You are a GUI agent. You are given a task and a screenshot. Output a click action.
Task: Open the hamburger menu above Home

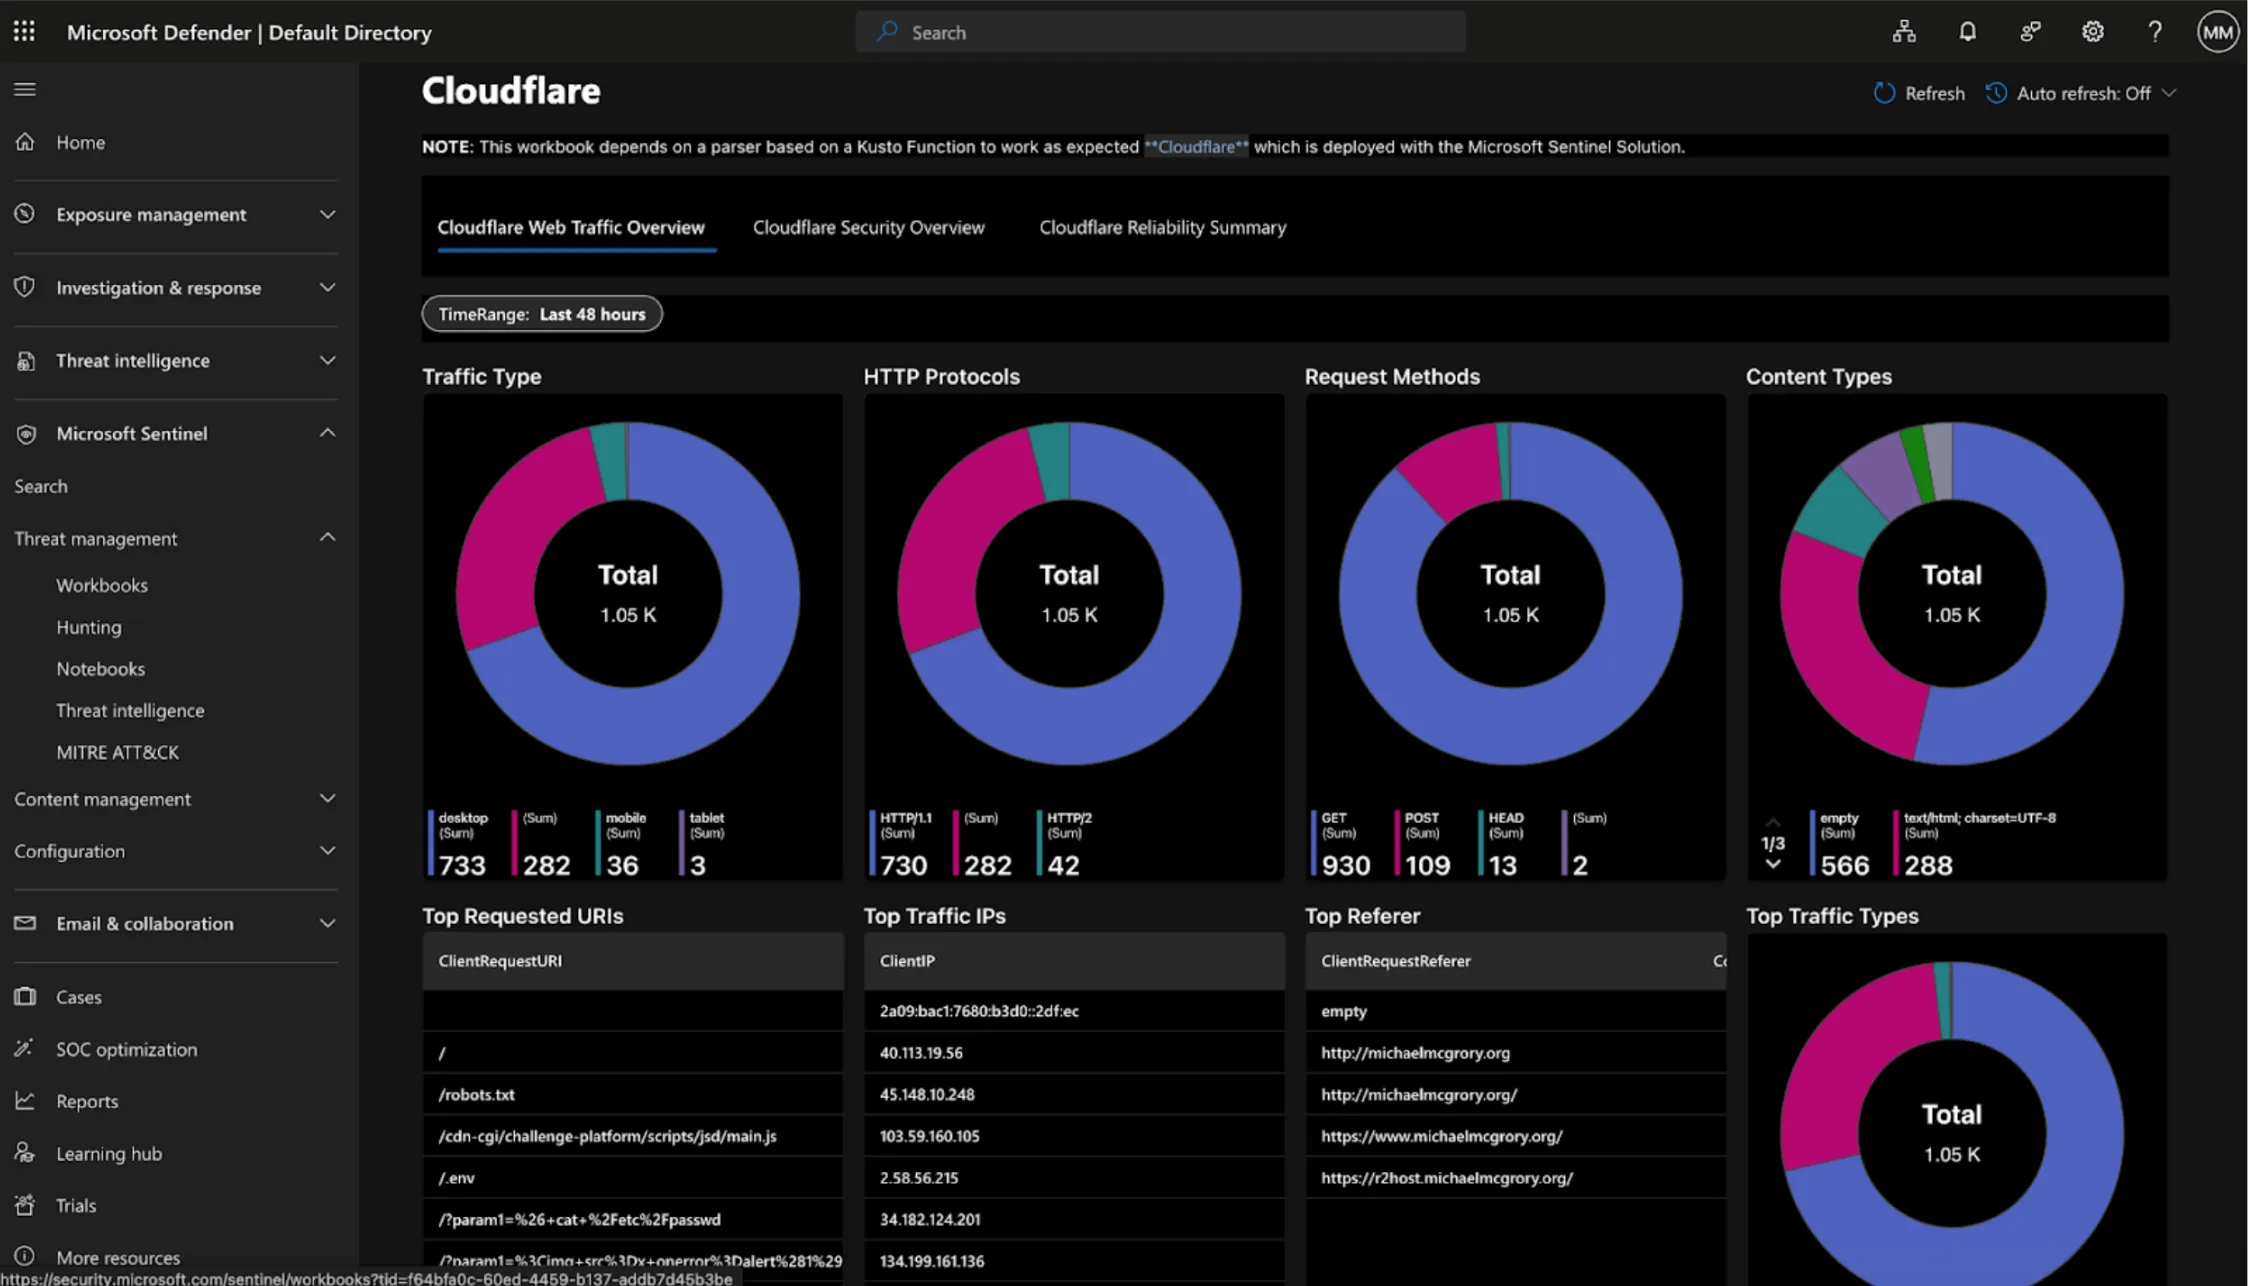click(25, 89)
